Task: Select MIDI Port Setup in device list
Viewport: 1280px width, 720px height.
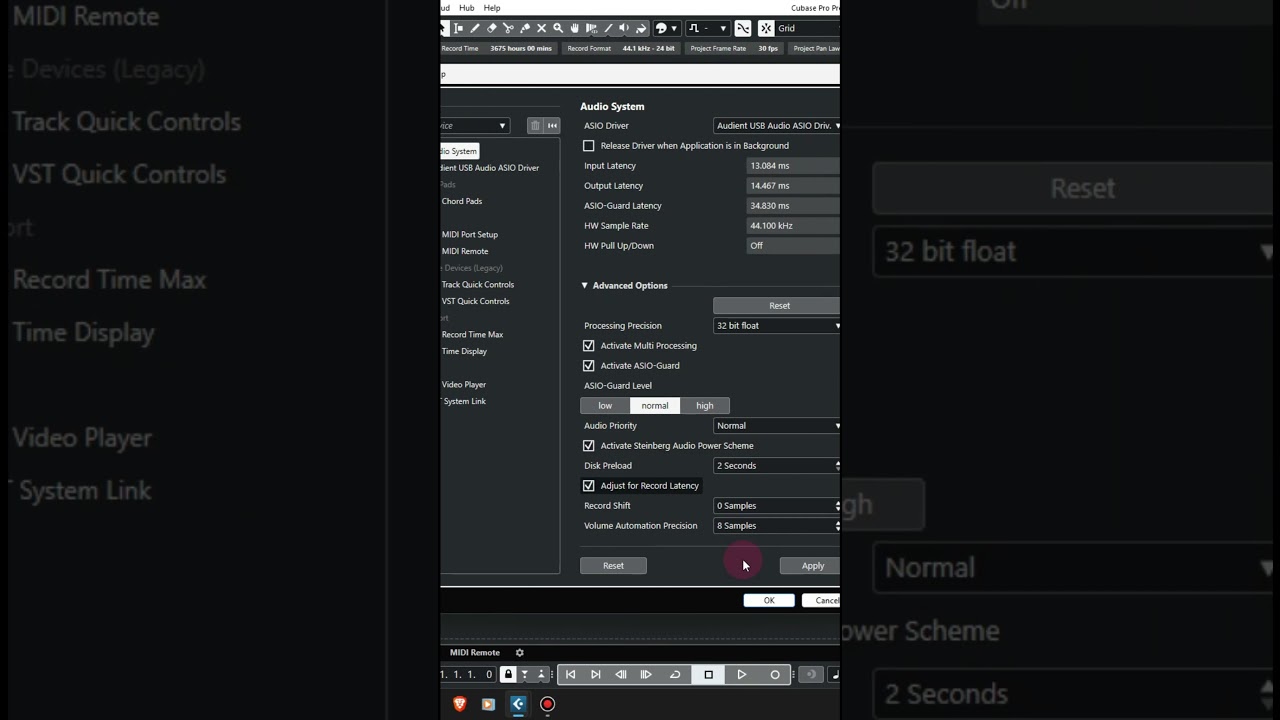Action: (x=470, y=234)
